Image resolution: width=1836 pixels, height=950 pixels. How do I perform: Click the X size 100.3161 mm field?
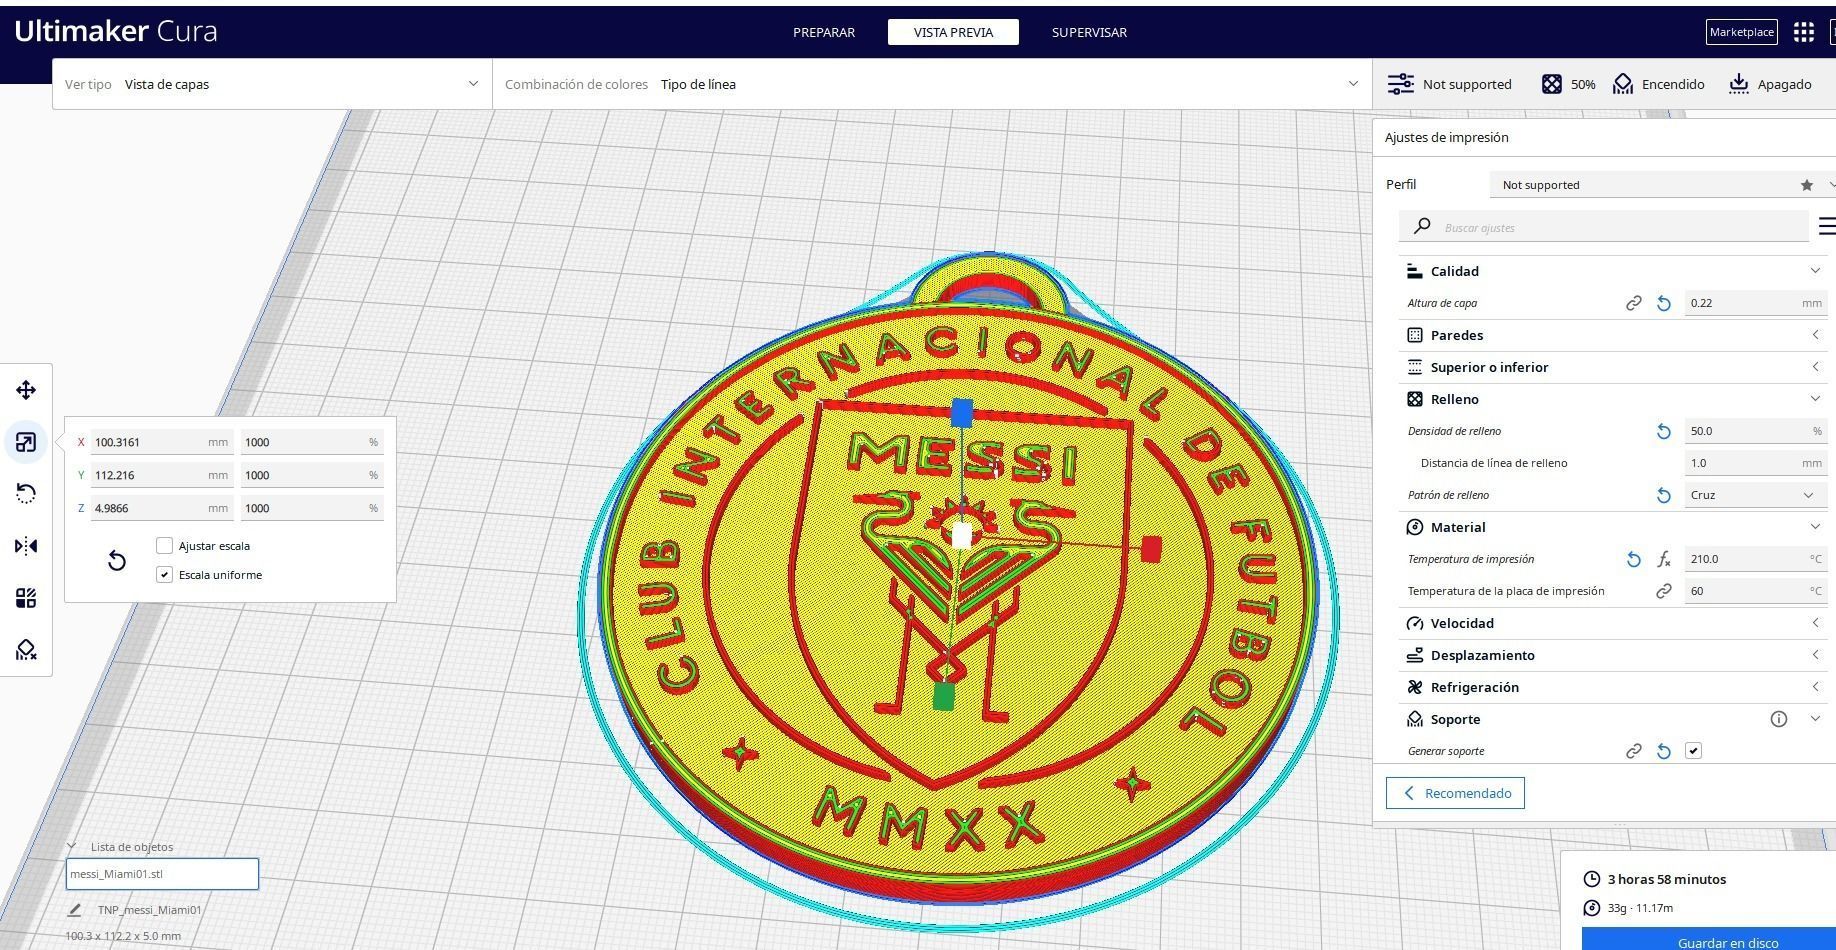click(x=162, y=442)
